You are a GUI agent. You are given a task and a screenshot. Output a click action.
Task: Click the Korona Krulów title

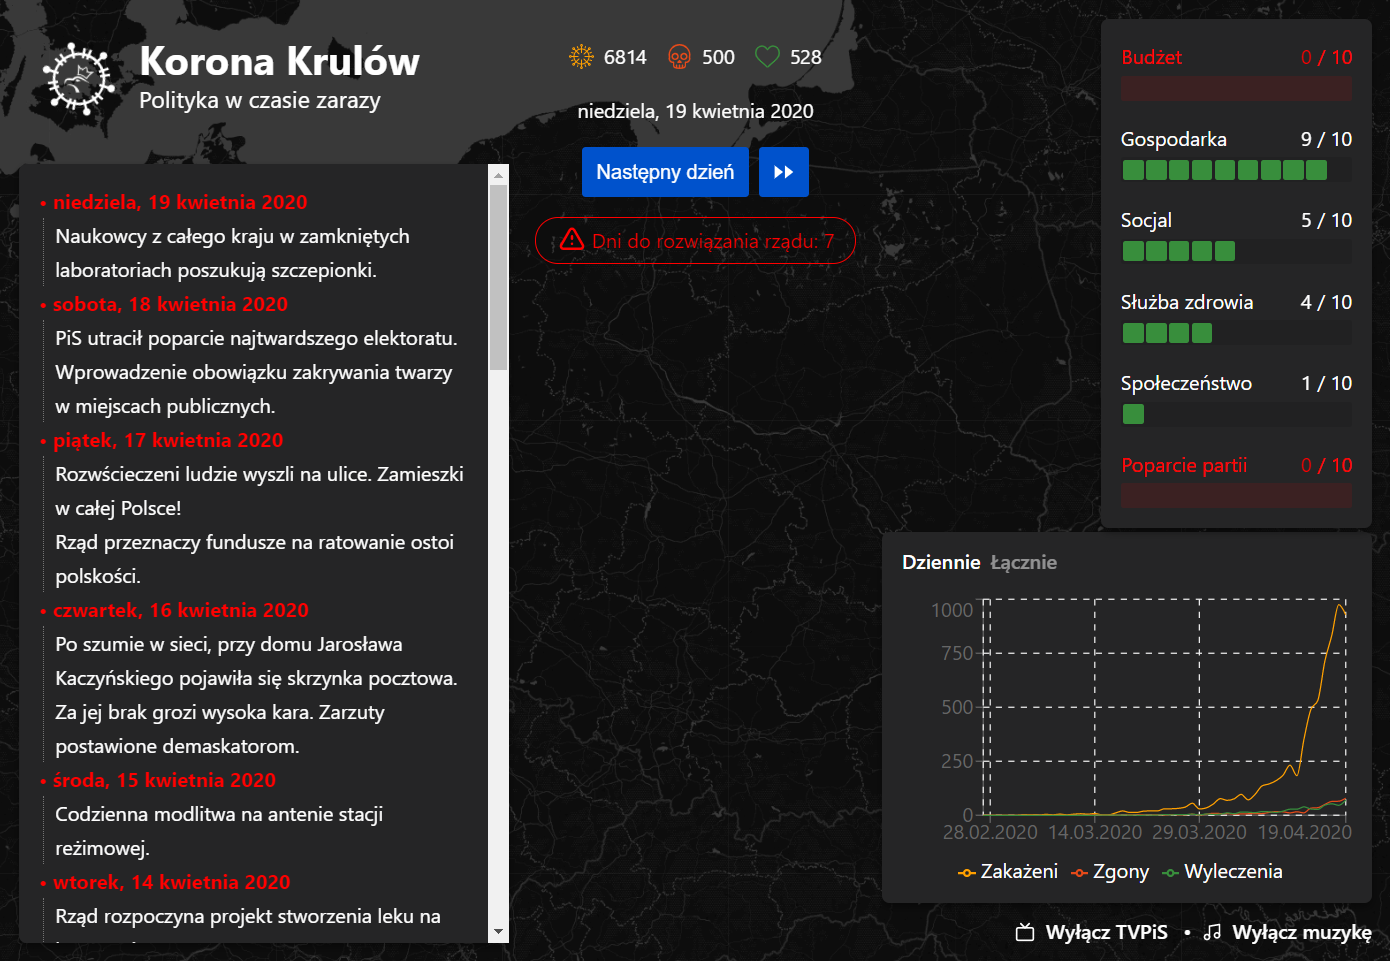(279, 61)
